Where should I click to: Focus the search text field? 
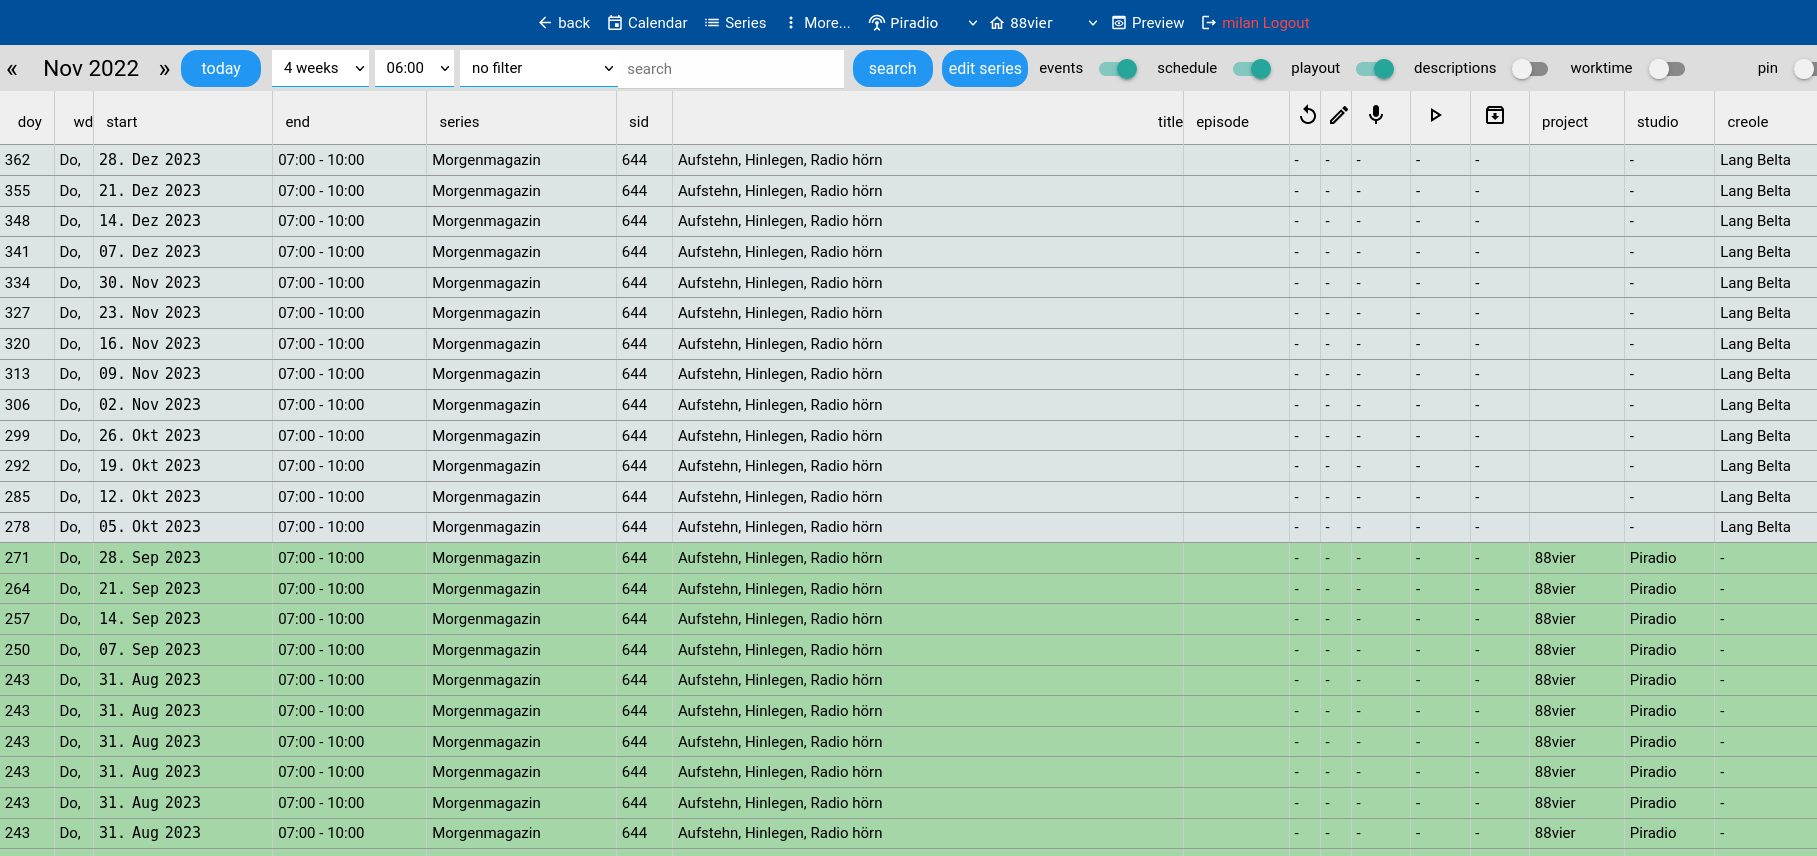point(731,69)
